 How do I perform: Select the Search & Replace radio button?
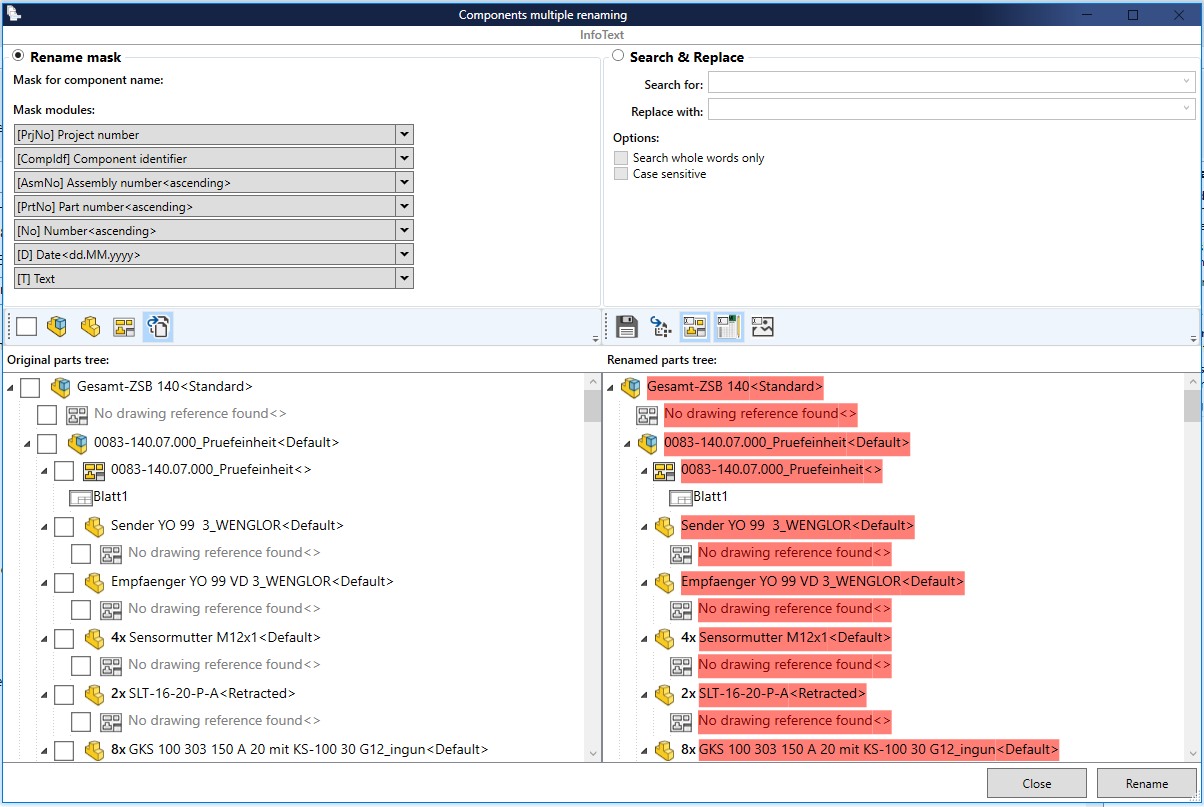pyautogui.click(x=618, y=57)
